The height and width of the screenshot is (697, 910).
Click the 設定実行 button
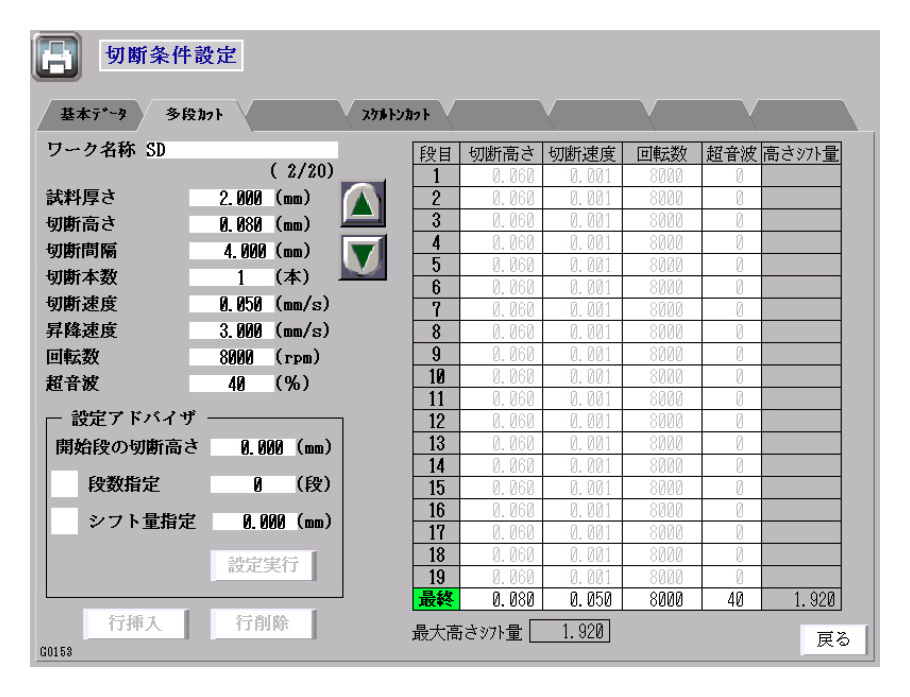(x=263, y=565)
